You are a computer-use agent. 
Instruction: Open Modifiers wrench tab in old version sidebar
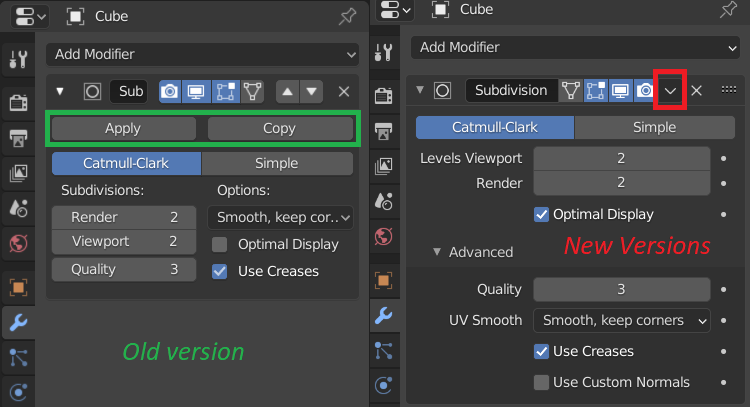coord(18,322)
